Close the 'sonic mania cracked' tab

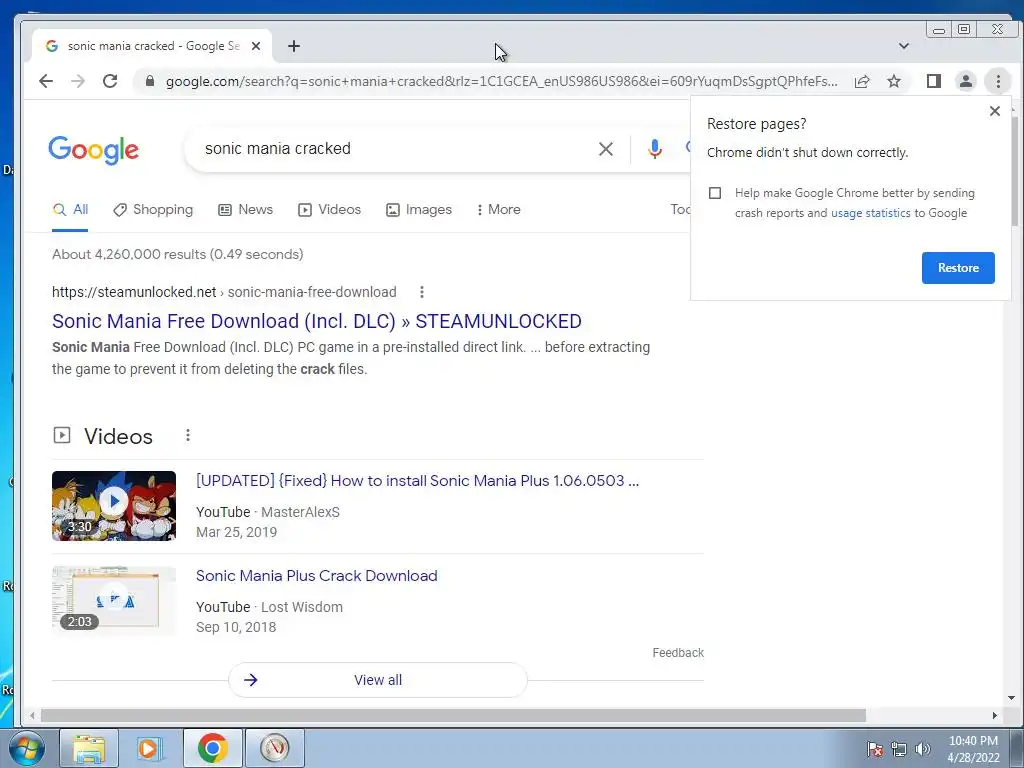[256, 46]
